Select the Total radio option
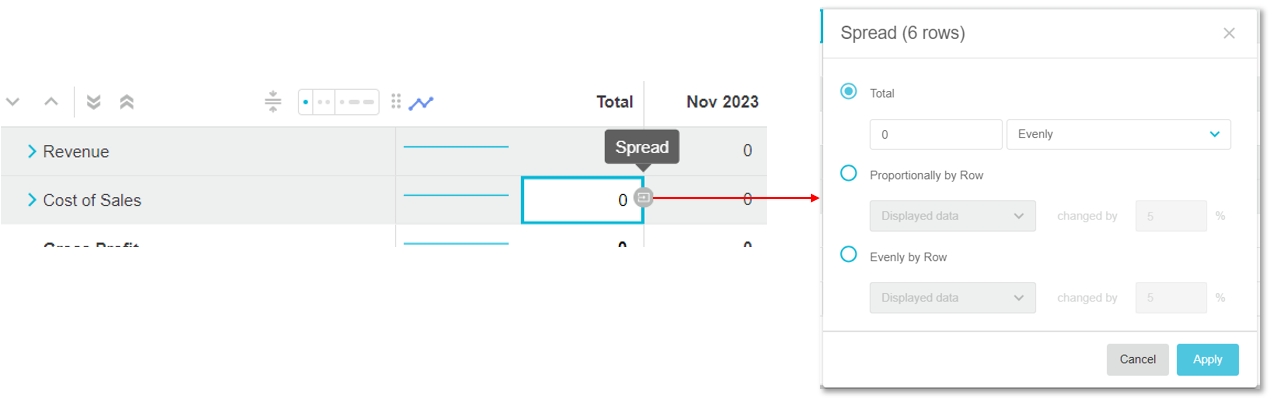The width and height of the screenshot is (1279, 403). (x=849, y=92)
